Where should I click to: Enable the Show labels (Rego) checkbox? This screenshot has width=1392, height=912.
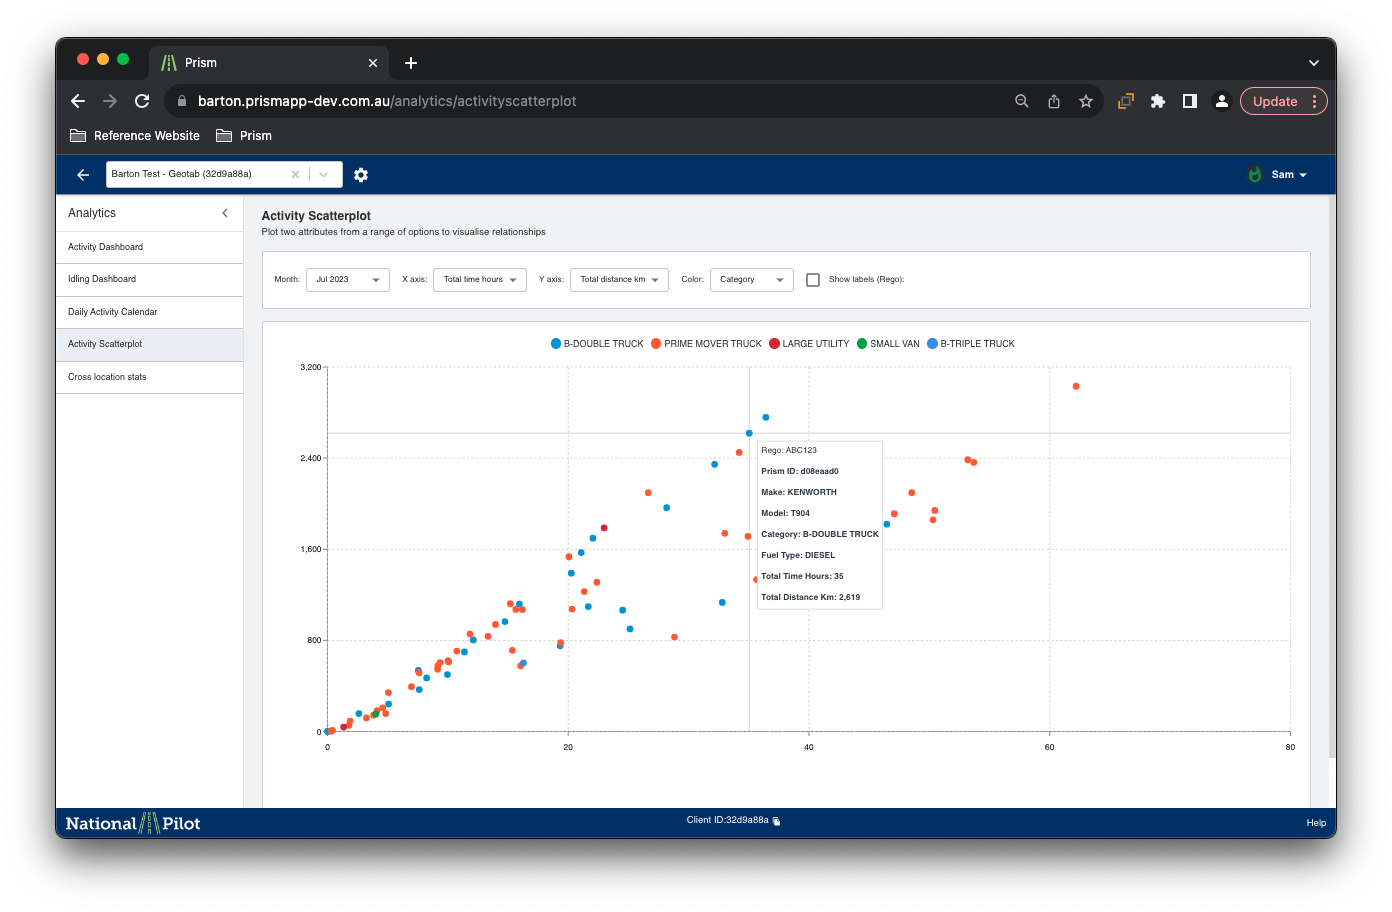click(813, 280)
